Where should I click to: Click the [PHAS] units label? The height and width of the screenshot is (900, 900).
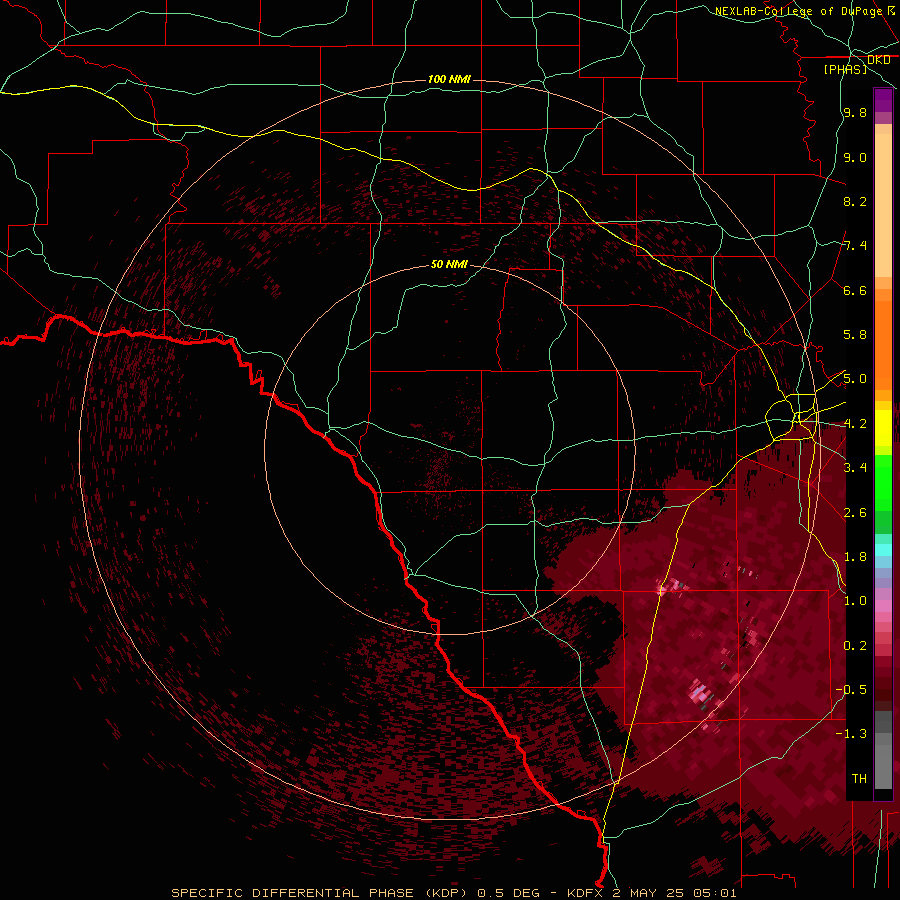(x=845, y=69)
